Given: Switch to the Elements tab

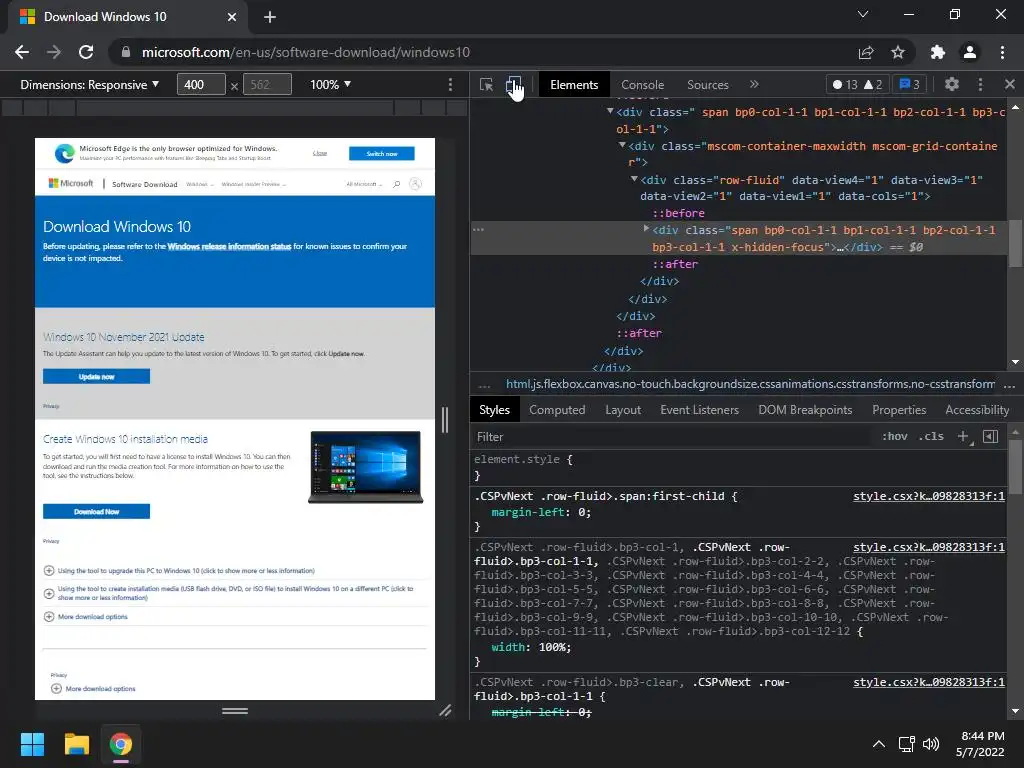Looking at the screenshot, I should 574,85.
